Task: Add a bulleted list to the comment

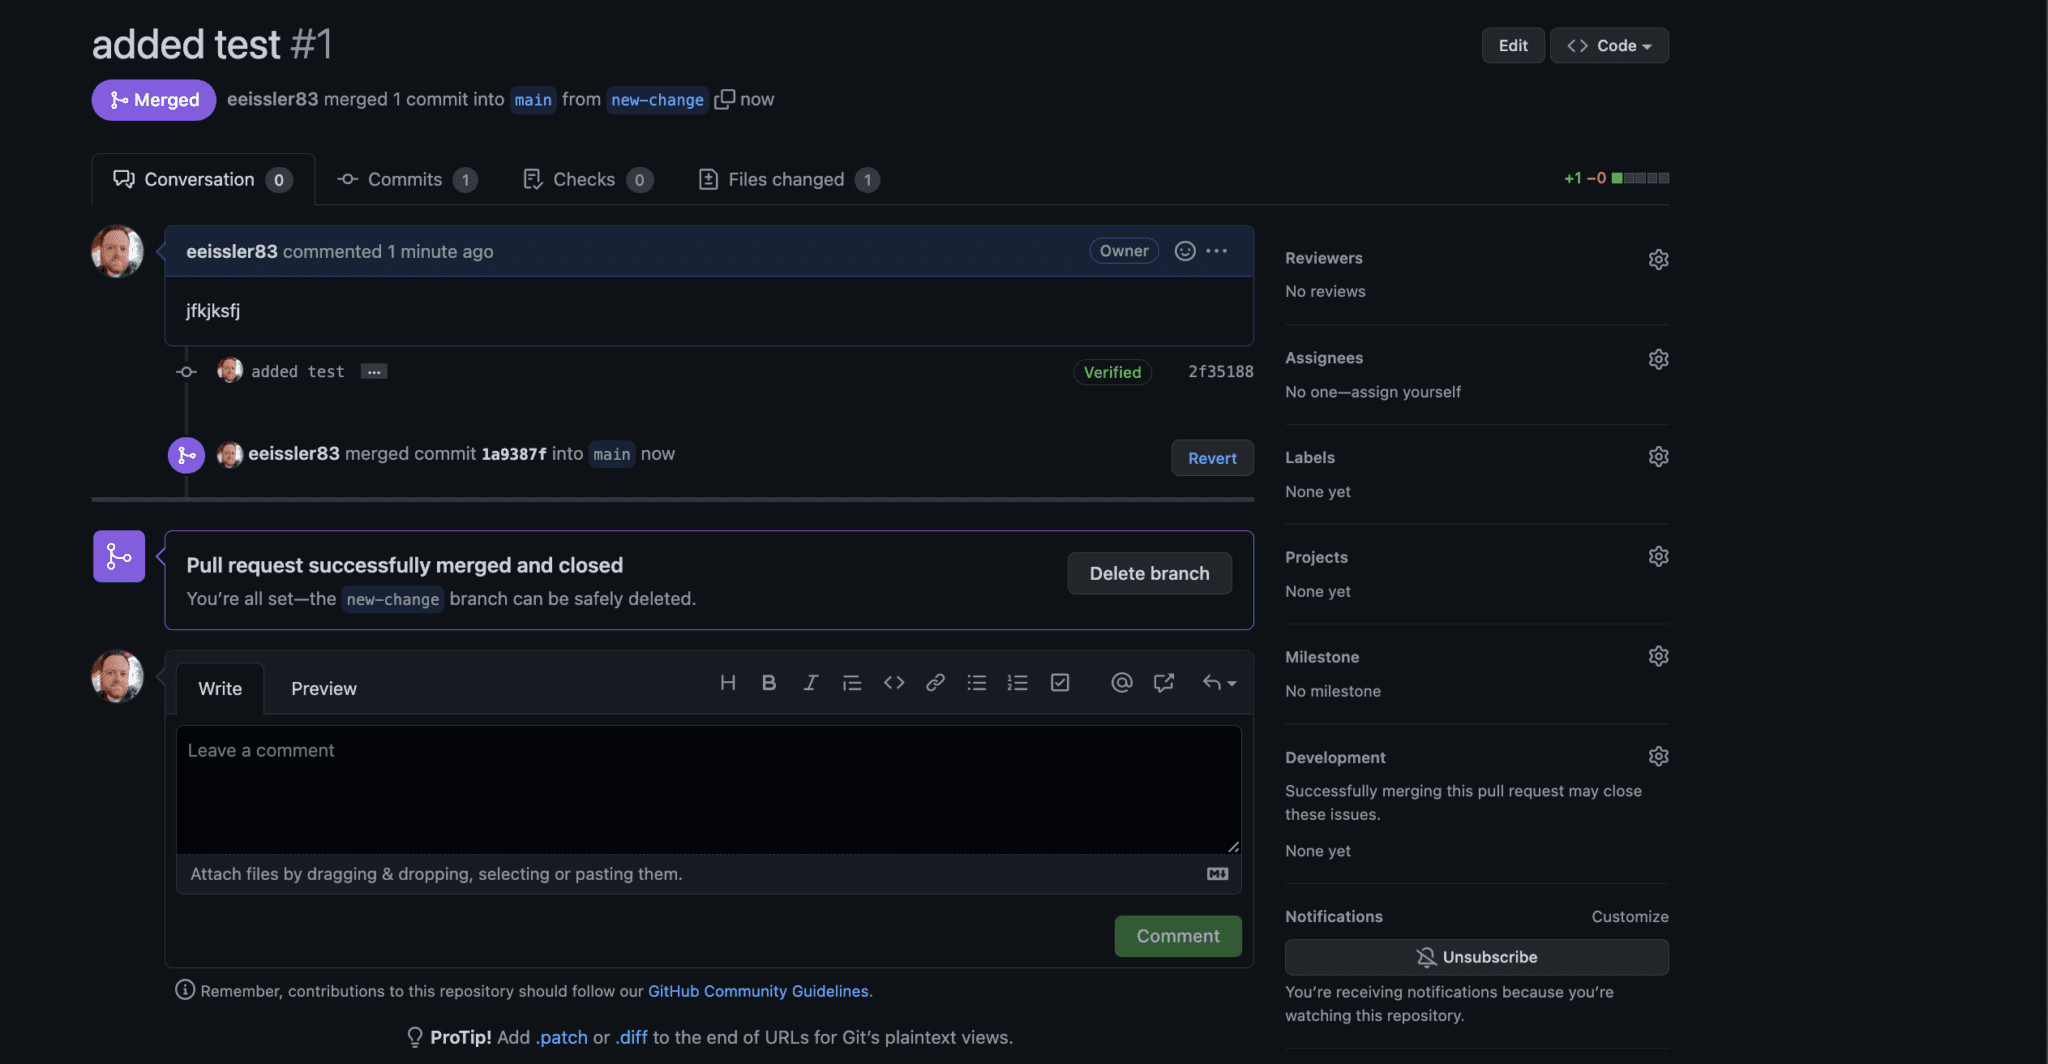Action: 976,682
